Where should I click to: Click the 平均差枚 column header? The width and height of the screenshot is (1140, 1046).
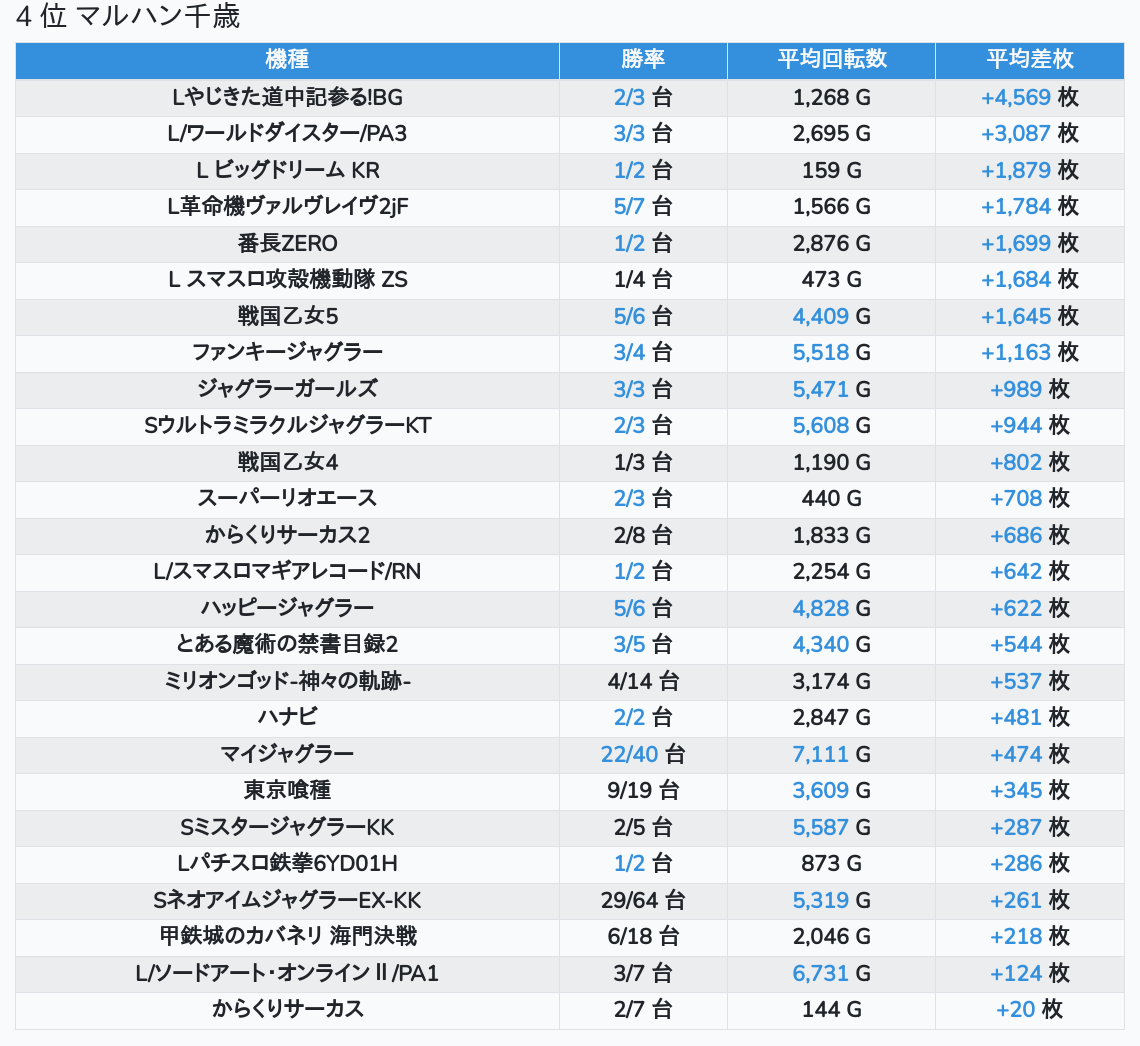click(x=1029, y=60)
